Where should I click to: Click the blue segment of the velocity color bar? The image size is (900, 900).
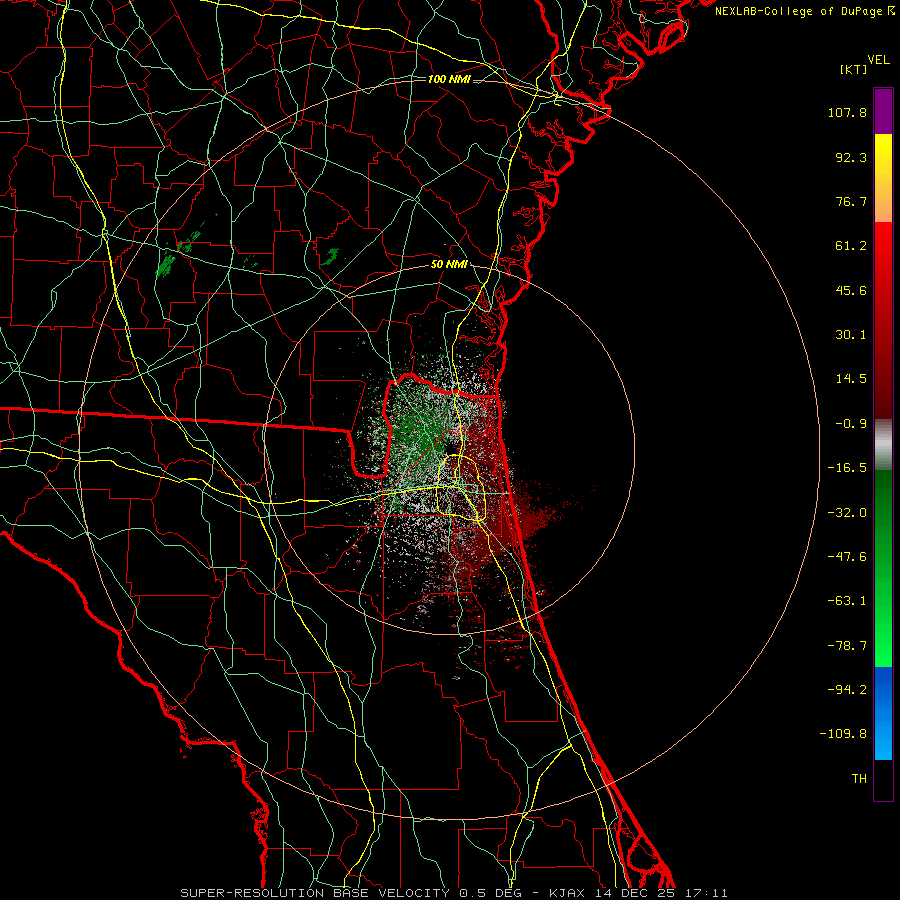click(883, 713)
